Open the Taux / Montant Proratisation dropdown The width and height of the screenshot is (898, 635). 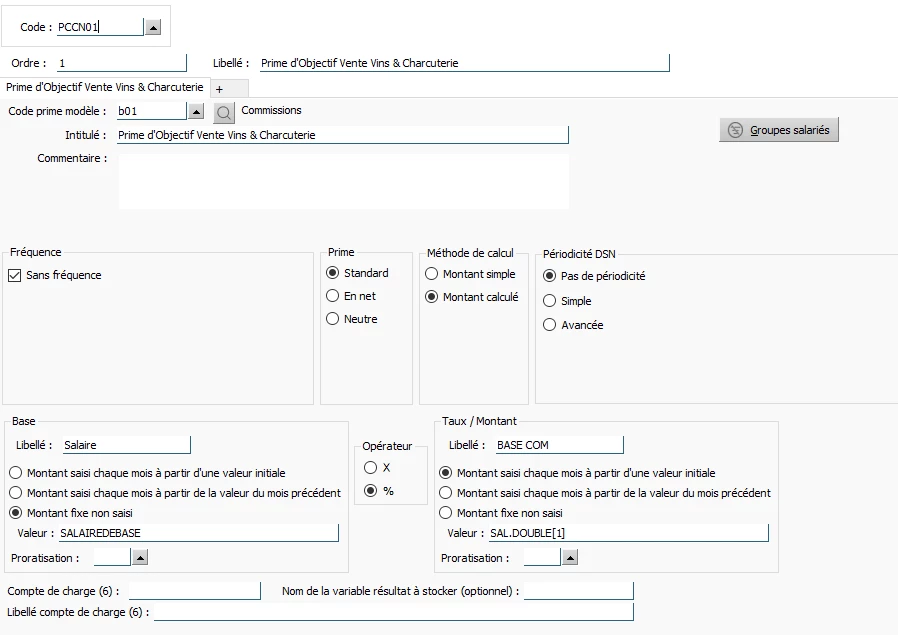[570, 557]
